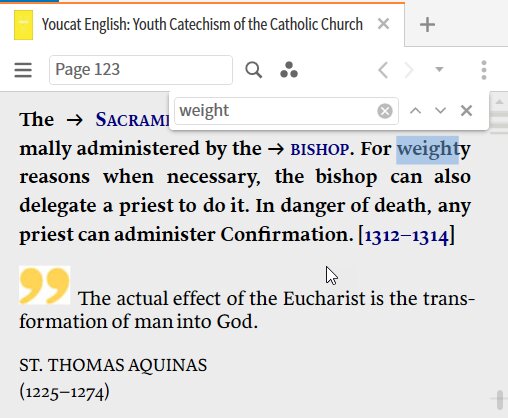Image resolution: width=508 pixels, height=418 pixels.
Task: Click the highlighted word 'weighty'
Action: 433,149
